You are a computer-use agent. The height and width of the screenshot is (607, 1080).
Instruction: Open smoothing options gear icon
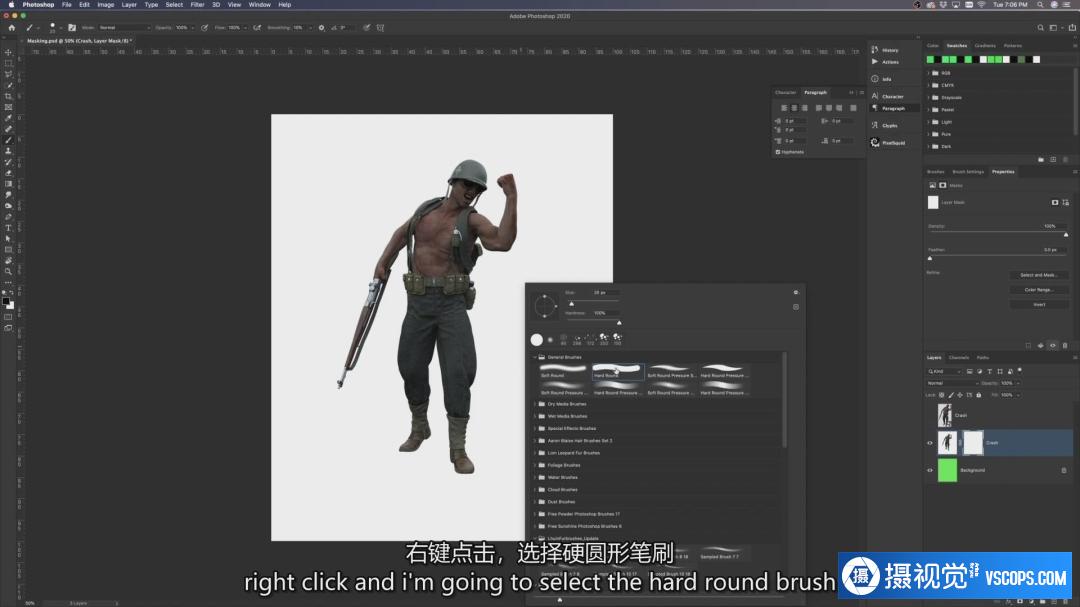coord(321,28)
